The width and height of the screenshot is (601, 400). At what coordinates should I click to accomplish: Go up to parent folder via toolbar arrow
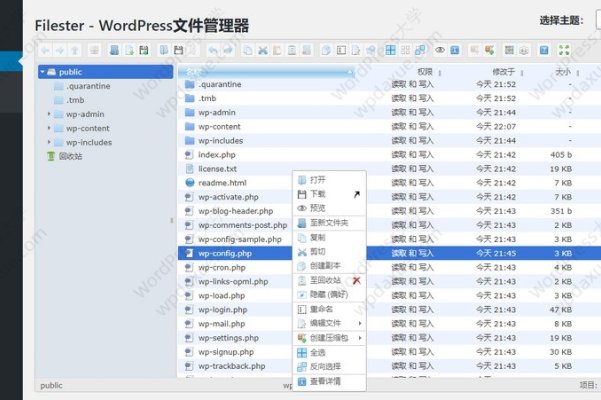click(75, 50)
